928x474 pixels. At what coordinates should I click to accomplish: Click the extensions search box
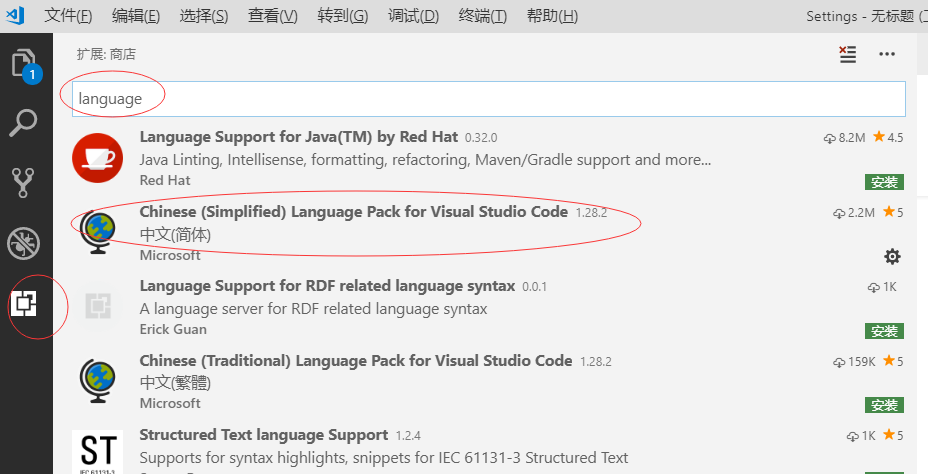(x=489, y=99)
